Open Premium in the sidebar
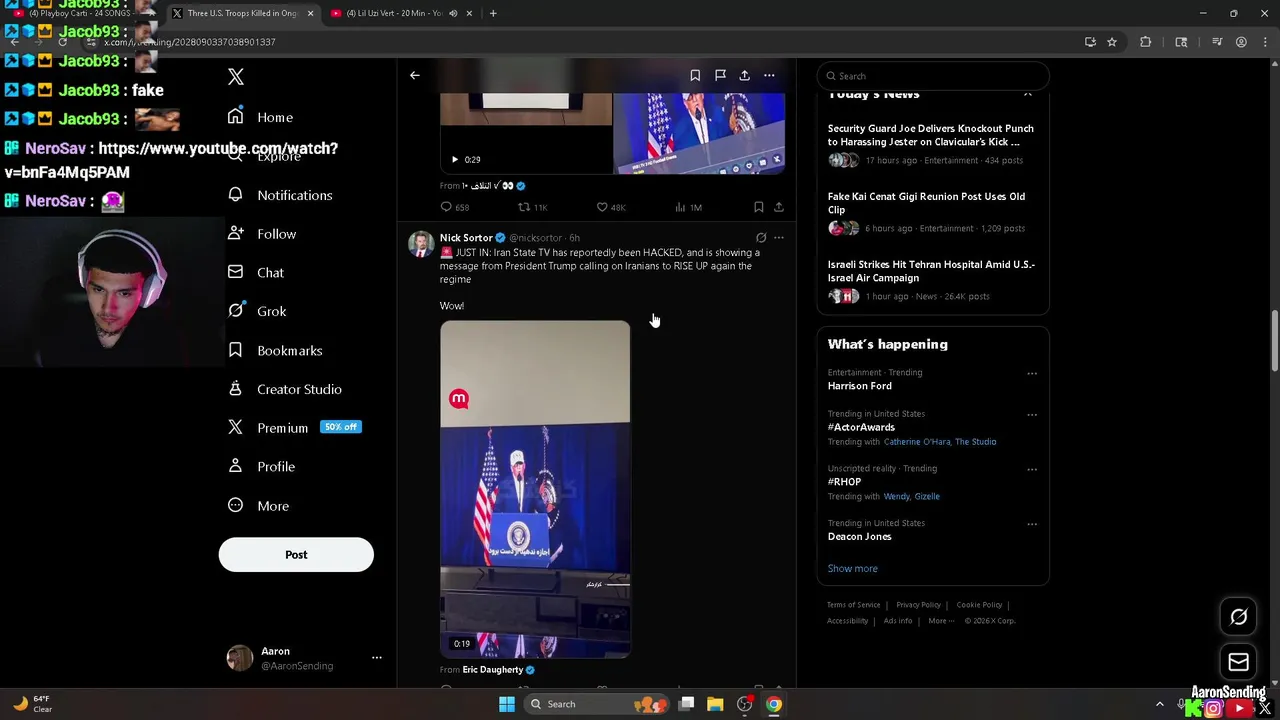This screenshot has width=1280, height=720. (x=294, y=427)
